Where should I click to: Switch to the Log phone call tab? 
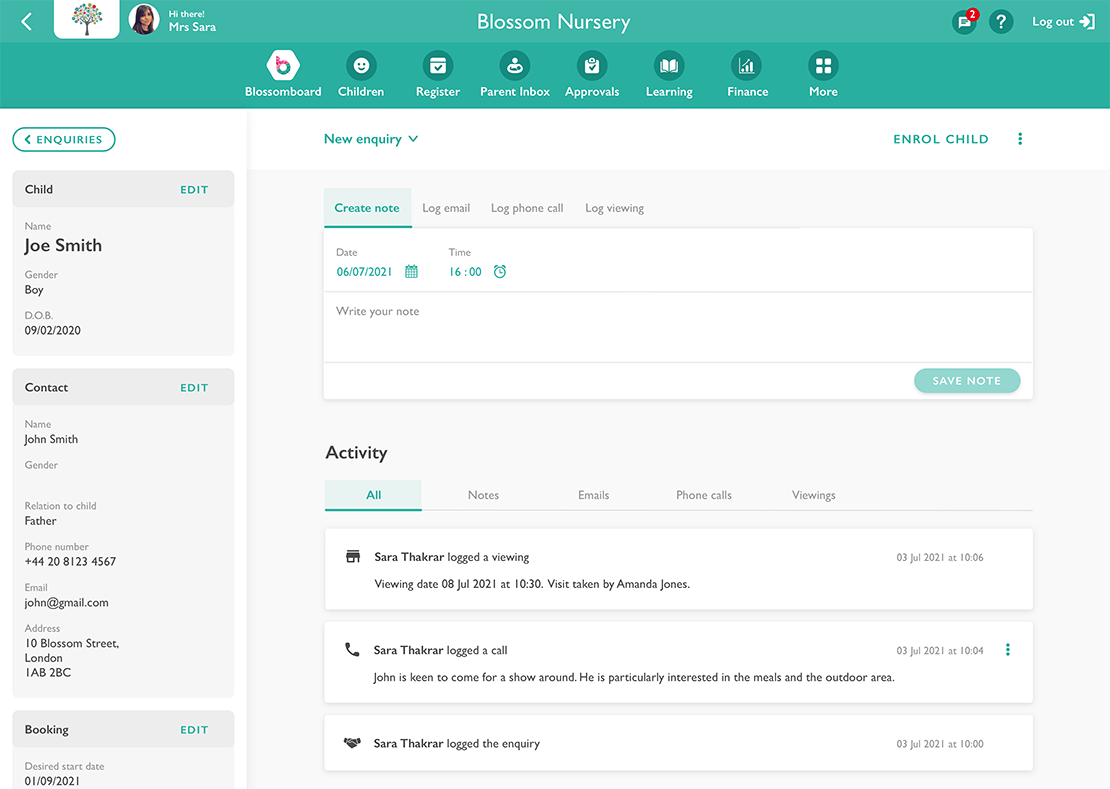click(x=527, y=208)
